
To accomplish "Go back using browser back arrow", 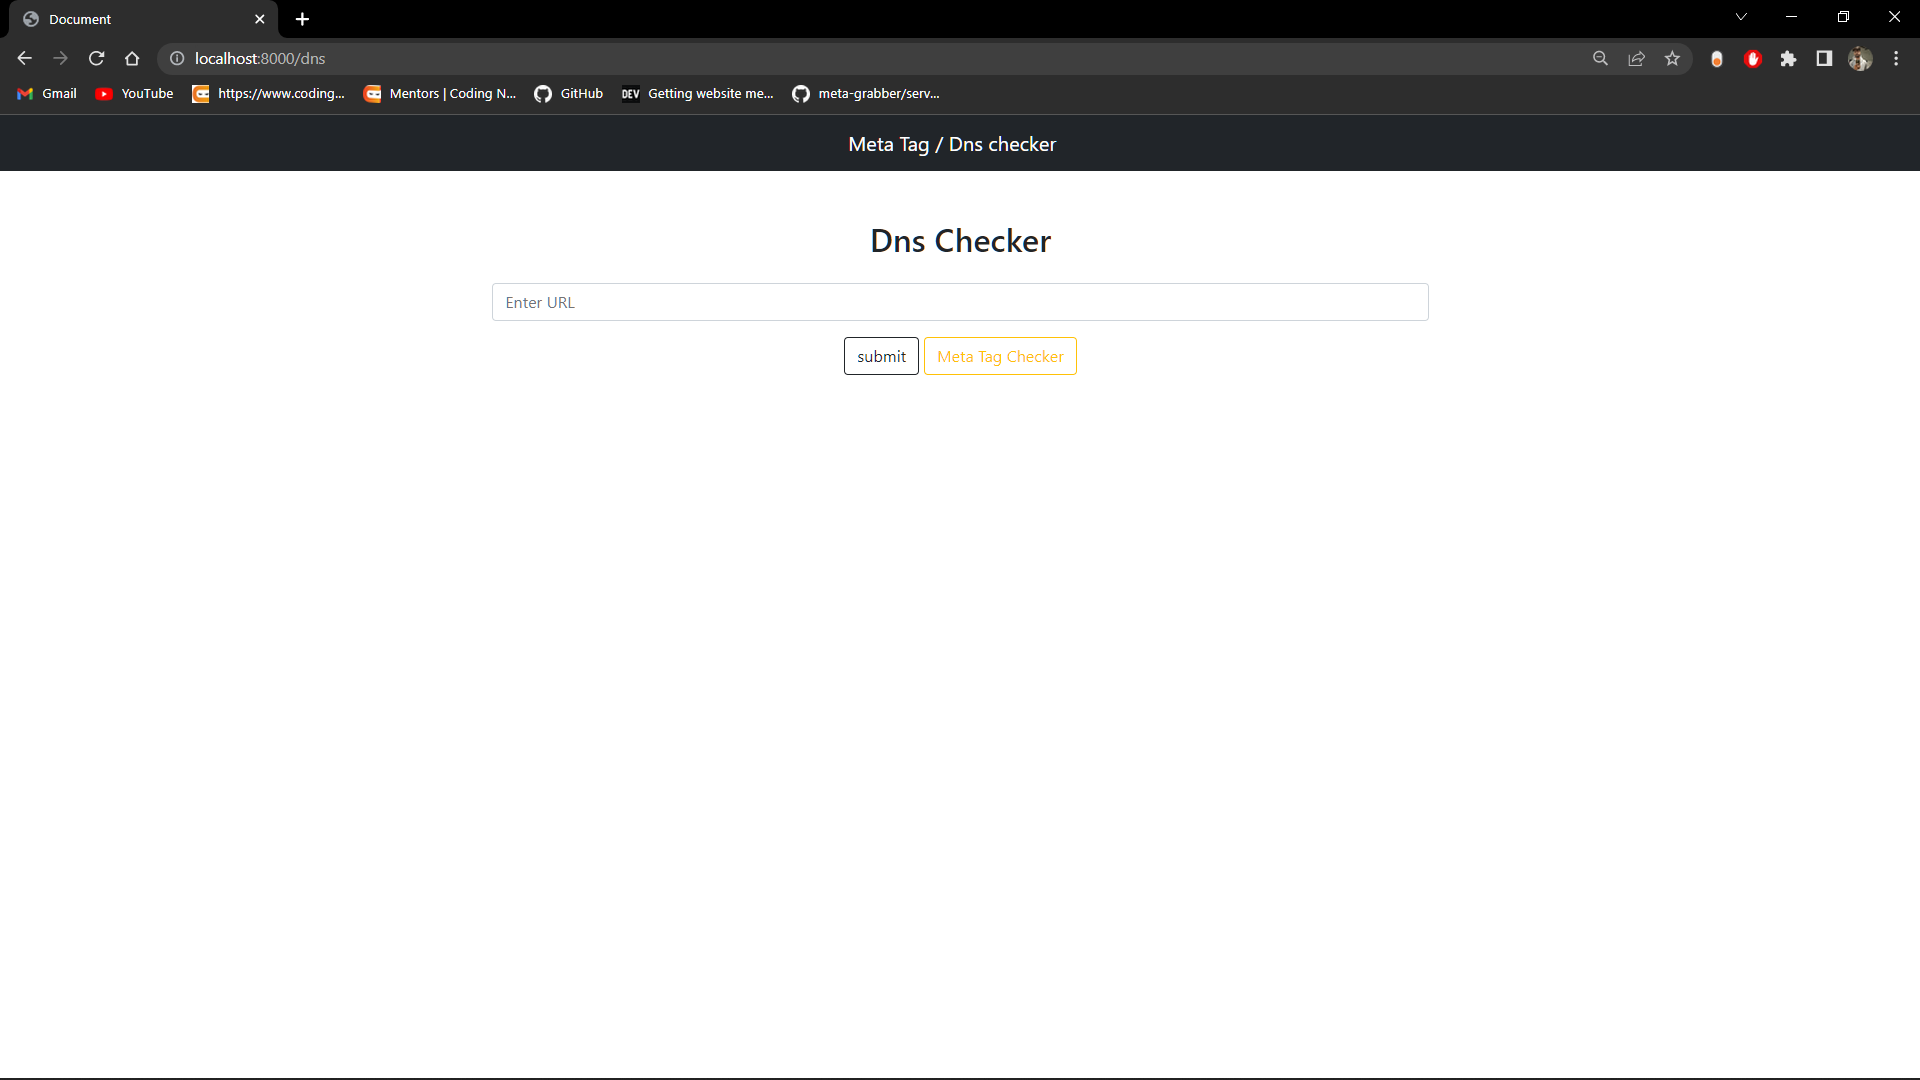I will 25,59.
